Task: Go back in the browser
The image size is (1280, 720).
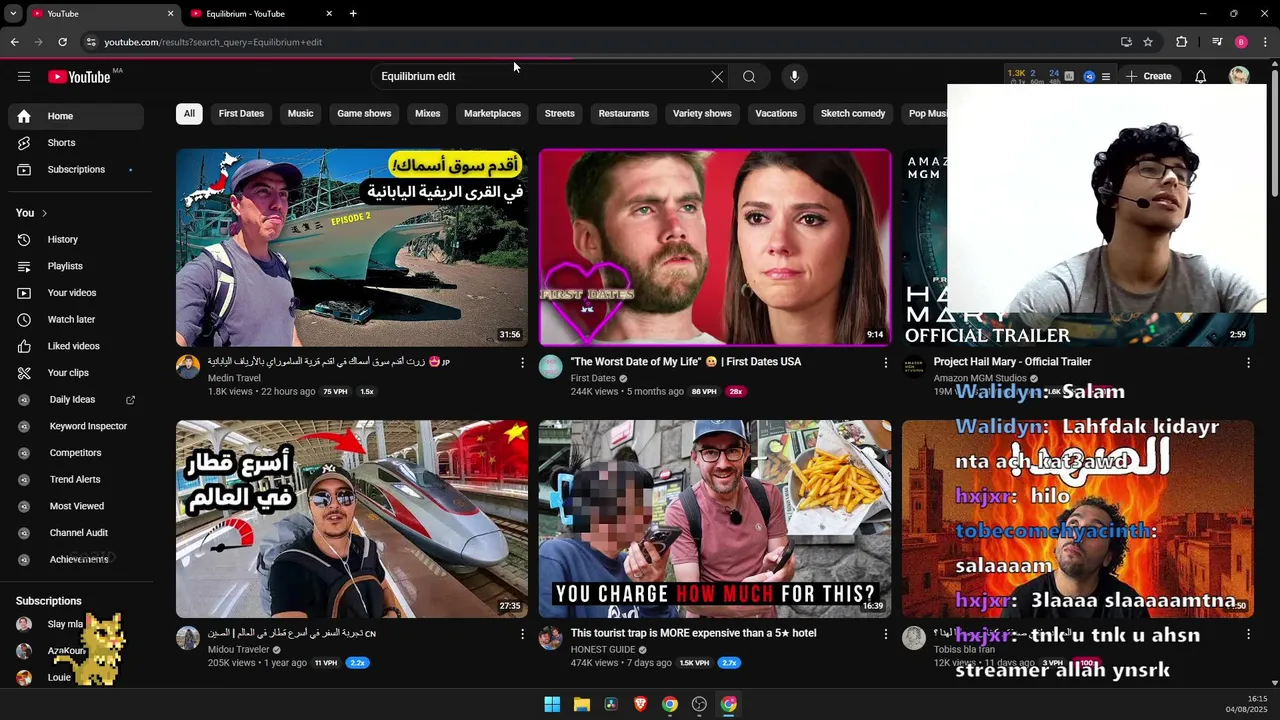Action: point(14,42)
